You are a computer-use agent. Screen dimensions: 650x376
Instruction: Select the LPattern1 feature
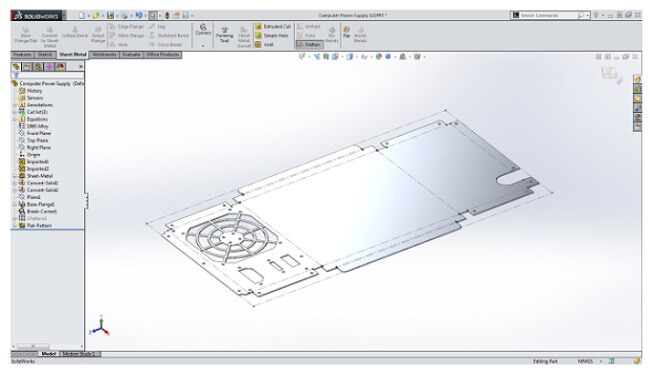coord(33,218)
